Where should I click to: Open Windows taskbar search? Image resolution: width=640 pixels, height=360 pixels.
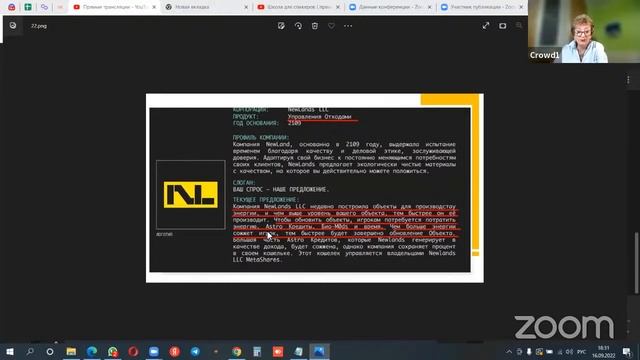(x=30, y=351)
